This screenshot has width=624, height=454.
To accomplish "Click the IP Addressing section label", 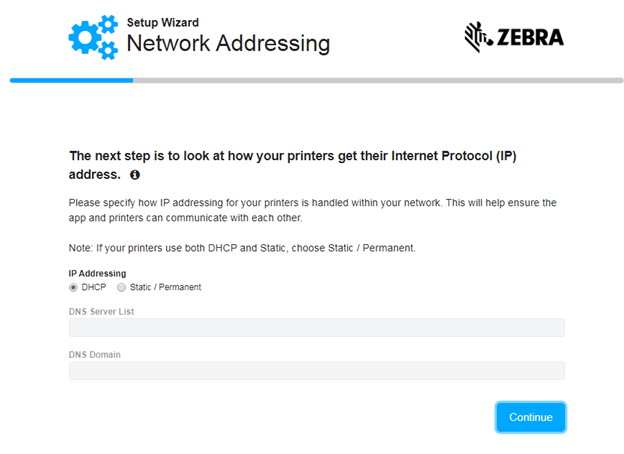I will [97, 273].
